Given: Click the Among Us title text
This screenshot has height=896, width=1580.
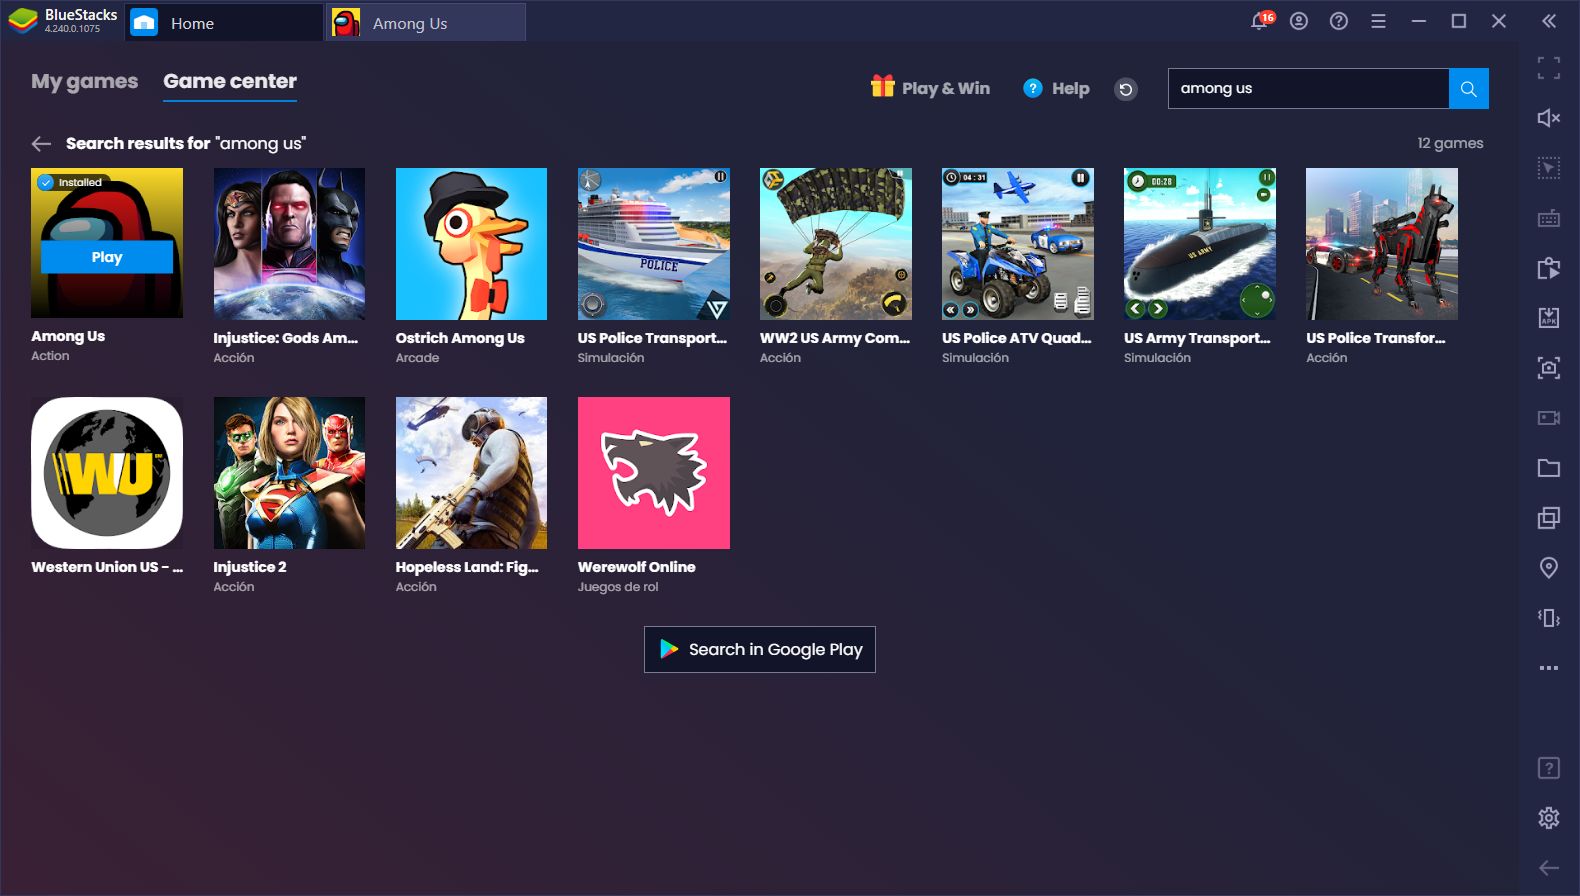Looking at the screenshot, I should click(x=68, y=337).
